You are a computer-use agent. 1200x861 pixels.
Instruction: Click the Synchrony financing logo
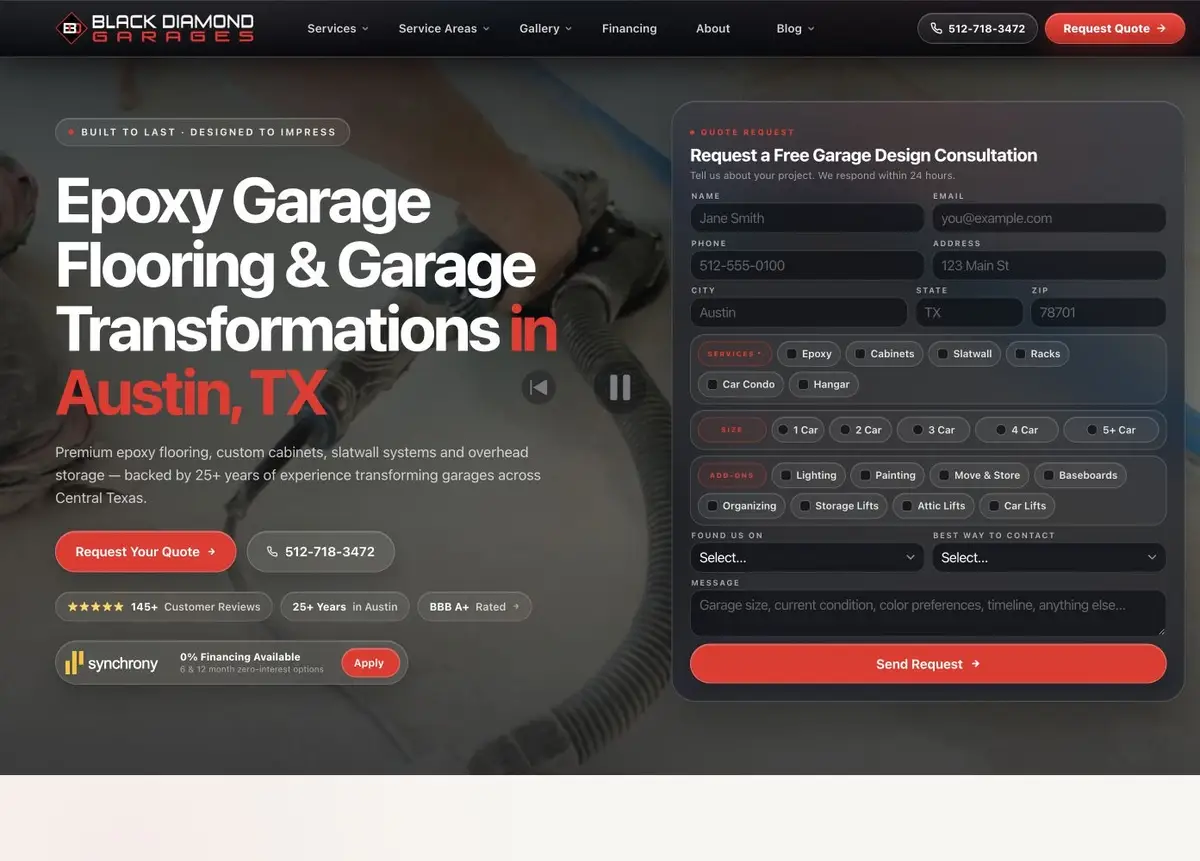click(111, 663)
